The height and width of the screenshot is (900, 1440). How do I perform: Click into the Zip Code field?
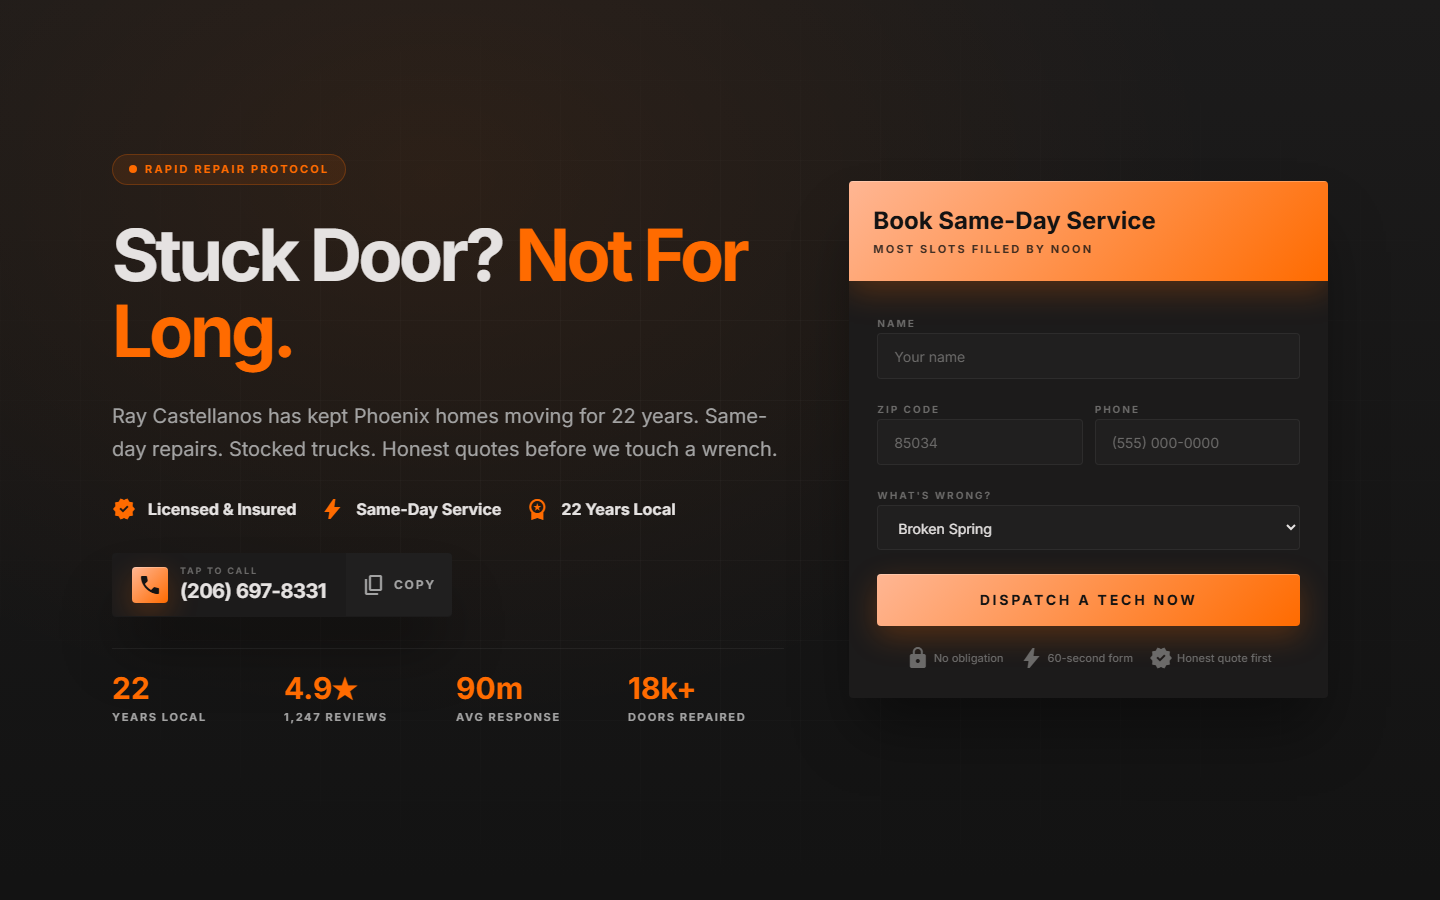pos(979,443)
